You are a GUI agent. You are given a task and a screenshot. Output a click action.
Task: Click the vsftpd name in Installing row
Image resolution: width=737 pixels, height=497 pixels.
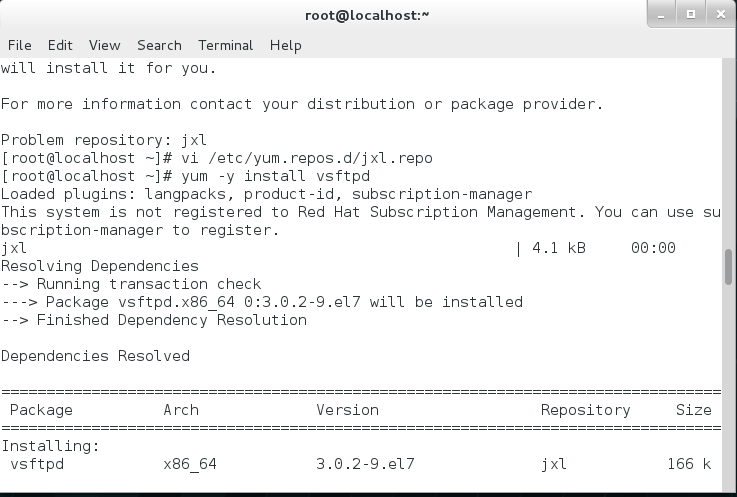click(40, 464)
